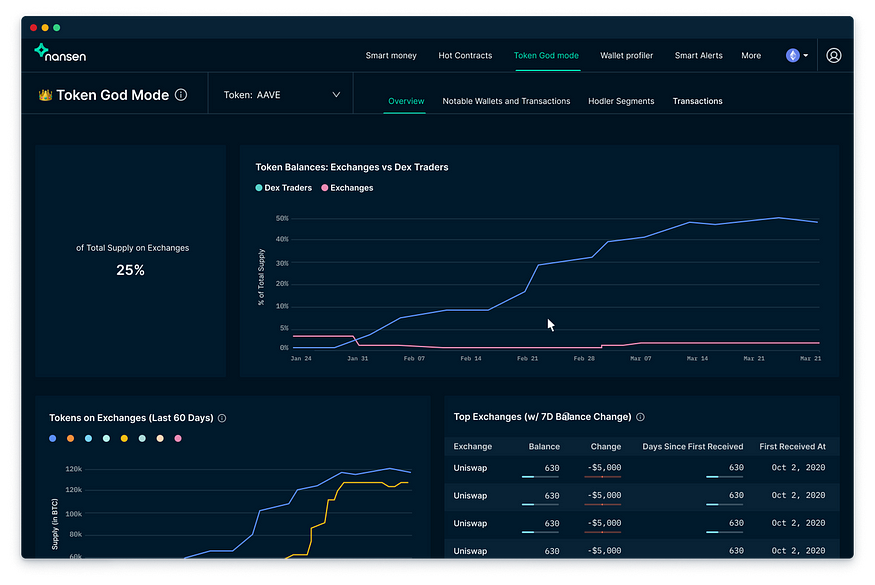Open the Wallet profiler page
875x585 pixels.
[626, 56]
